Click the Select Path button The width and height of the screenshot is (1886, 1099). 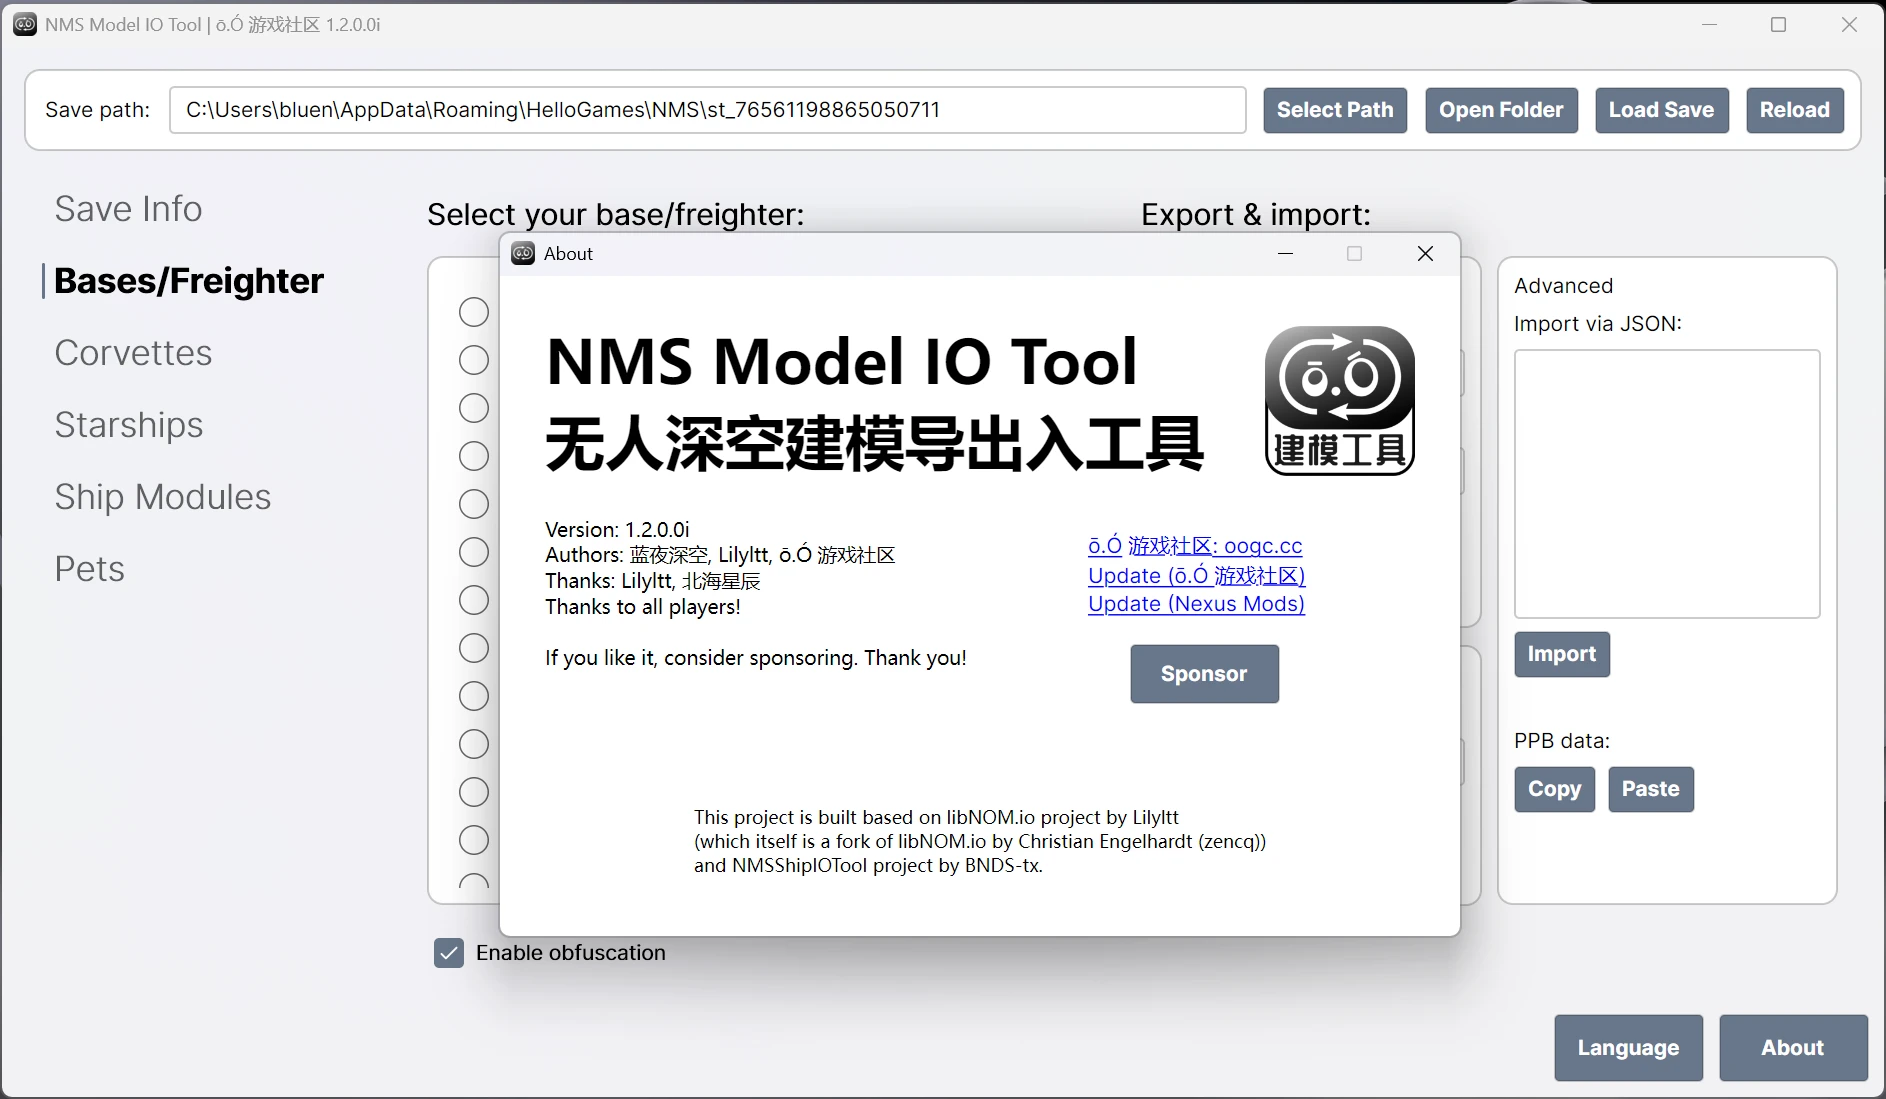tap(1335, 110)
